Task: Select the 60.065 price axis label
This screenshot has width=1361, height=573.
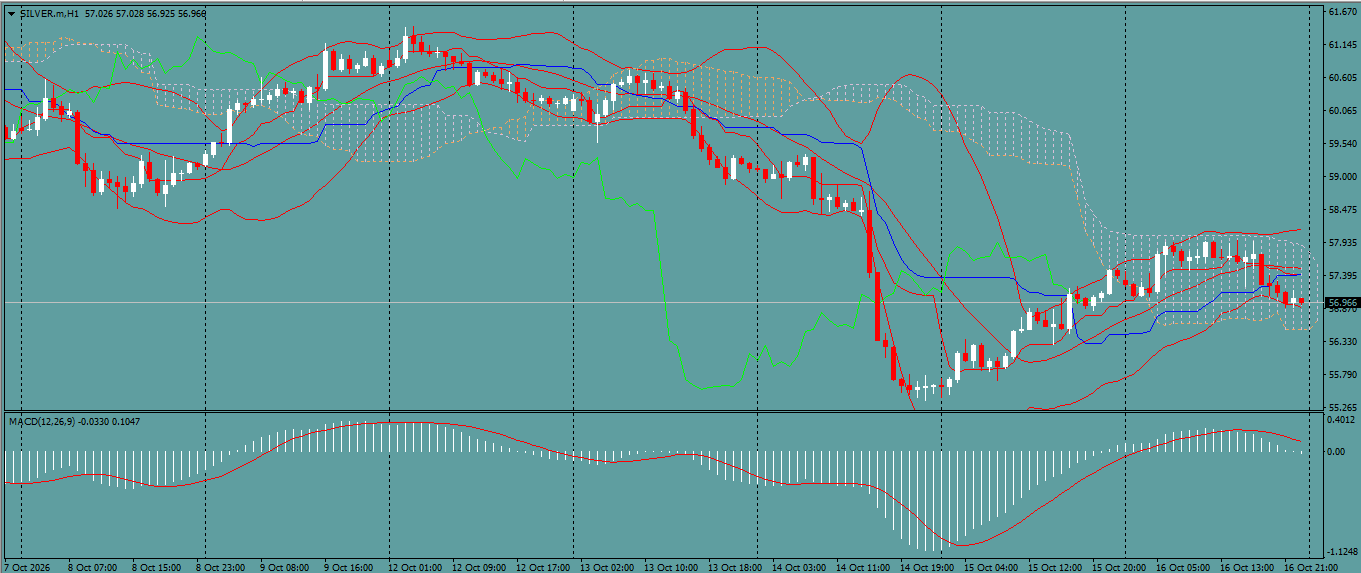Action: click(1342, 111)
